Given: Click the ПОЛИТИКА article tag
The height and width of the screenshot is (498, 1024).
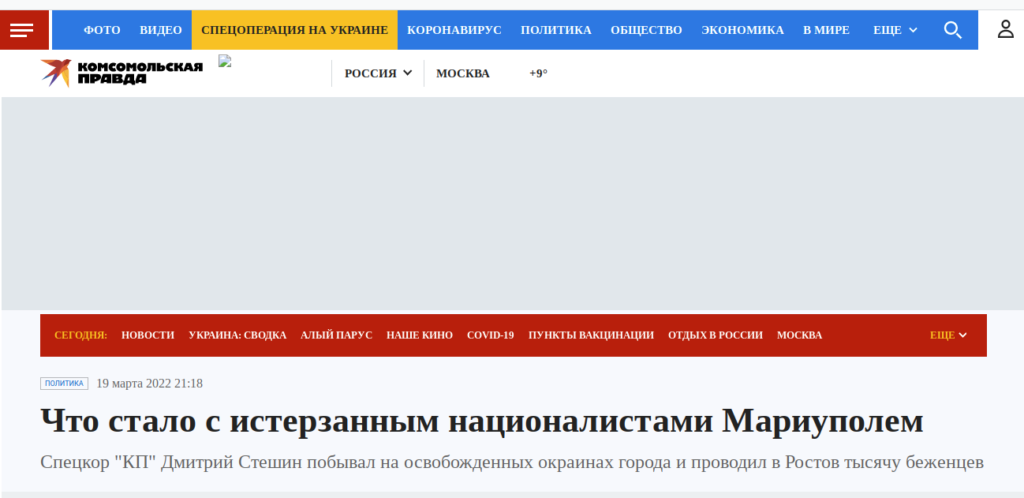Looking at the screenshot, I should [64, 384].
